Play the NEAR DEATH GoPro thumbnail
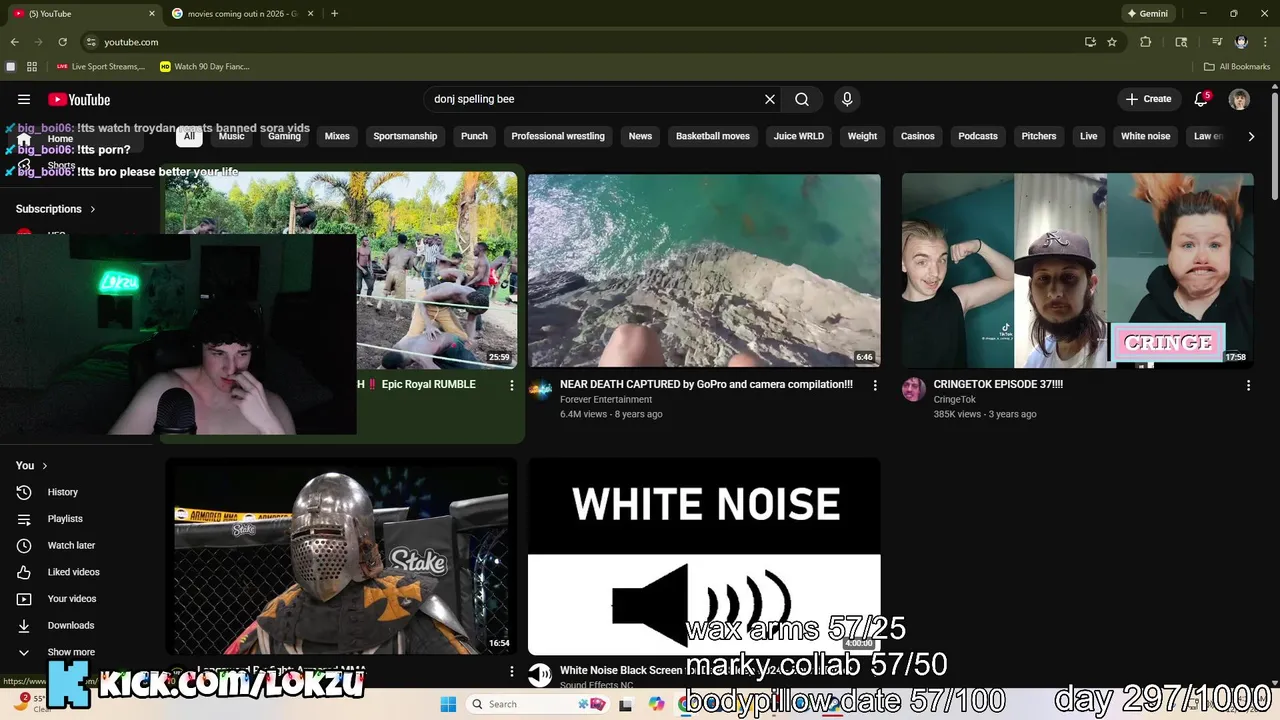1280x720 pixels. (x=704, y=270)
